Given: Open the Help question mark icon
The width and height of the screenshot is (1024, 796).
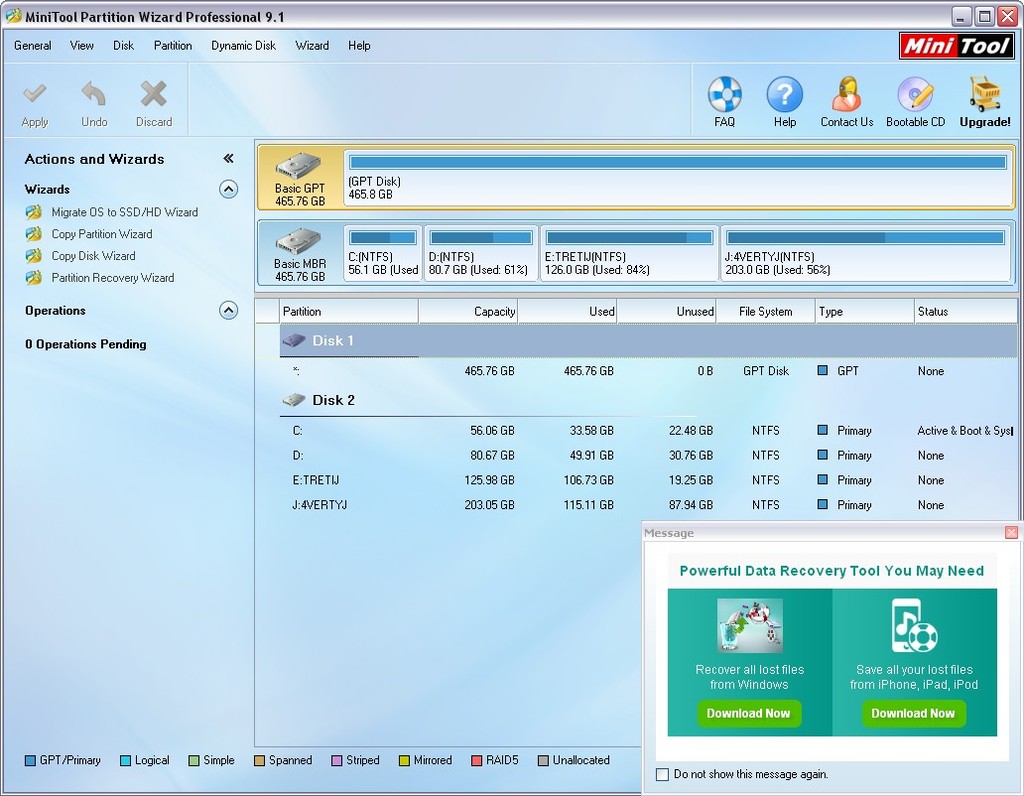Looking at the screenshot, I should (x=784, y=94).
